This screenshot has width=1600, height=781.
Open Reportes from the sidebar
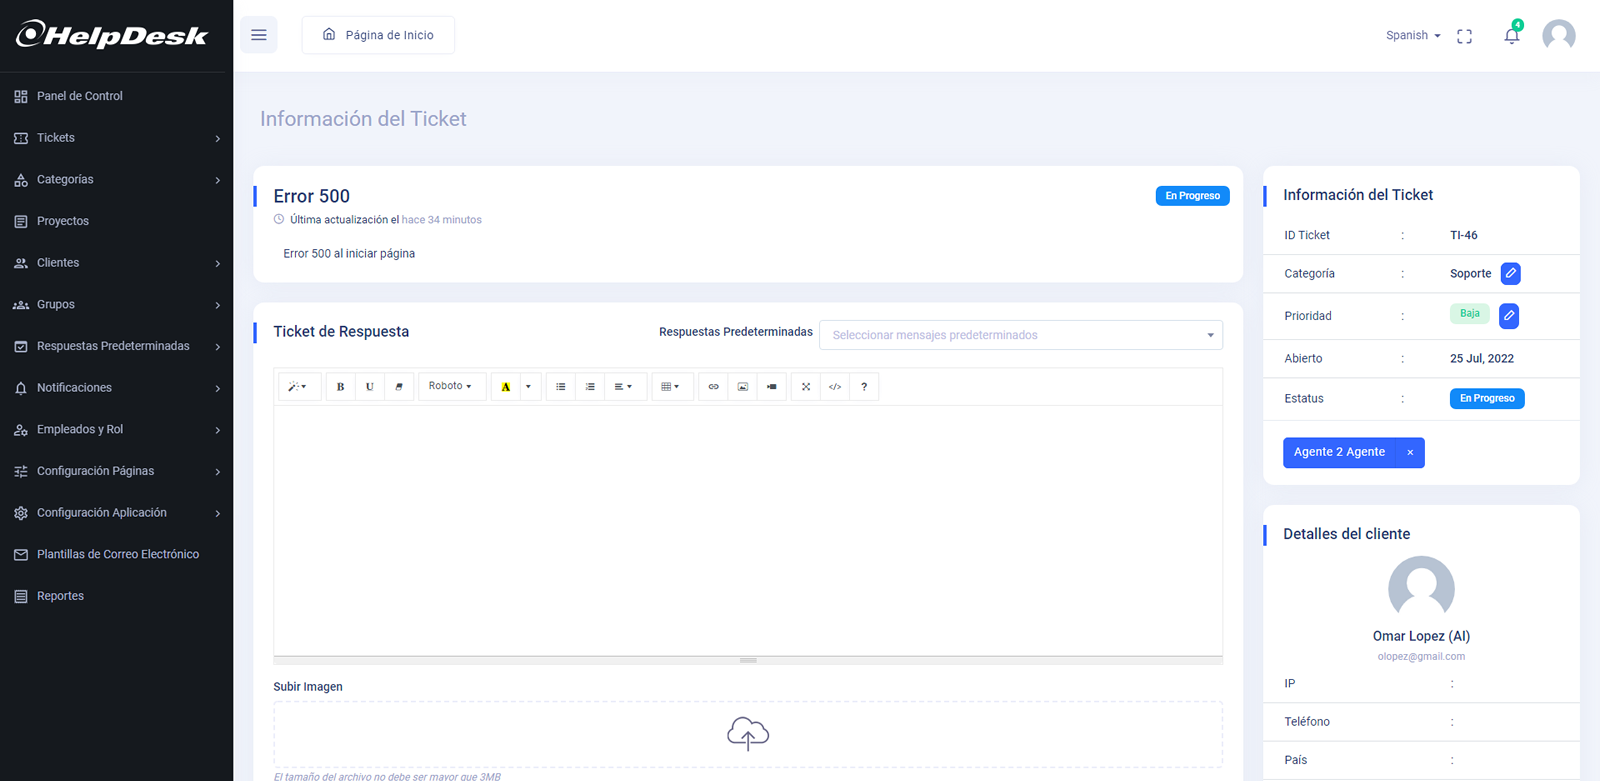[x=61, y=596]
